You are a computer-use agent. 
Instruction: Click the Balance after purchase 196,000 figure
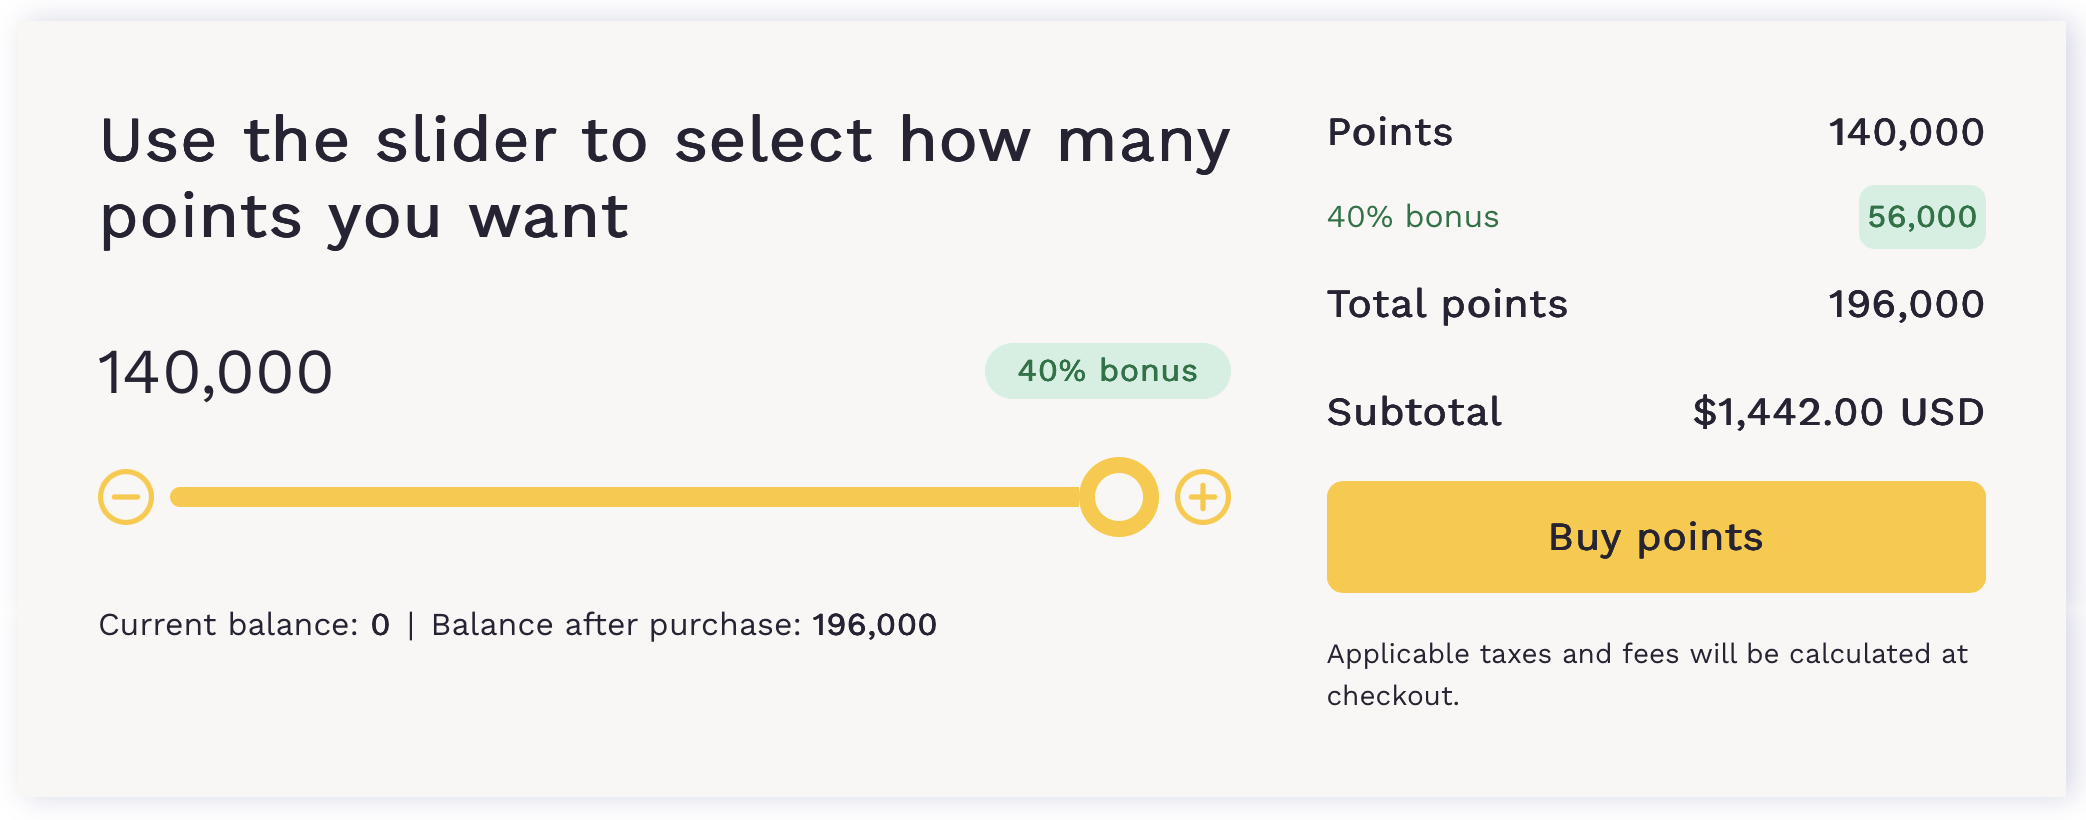click(x=874, y=625)
